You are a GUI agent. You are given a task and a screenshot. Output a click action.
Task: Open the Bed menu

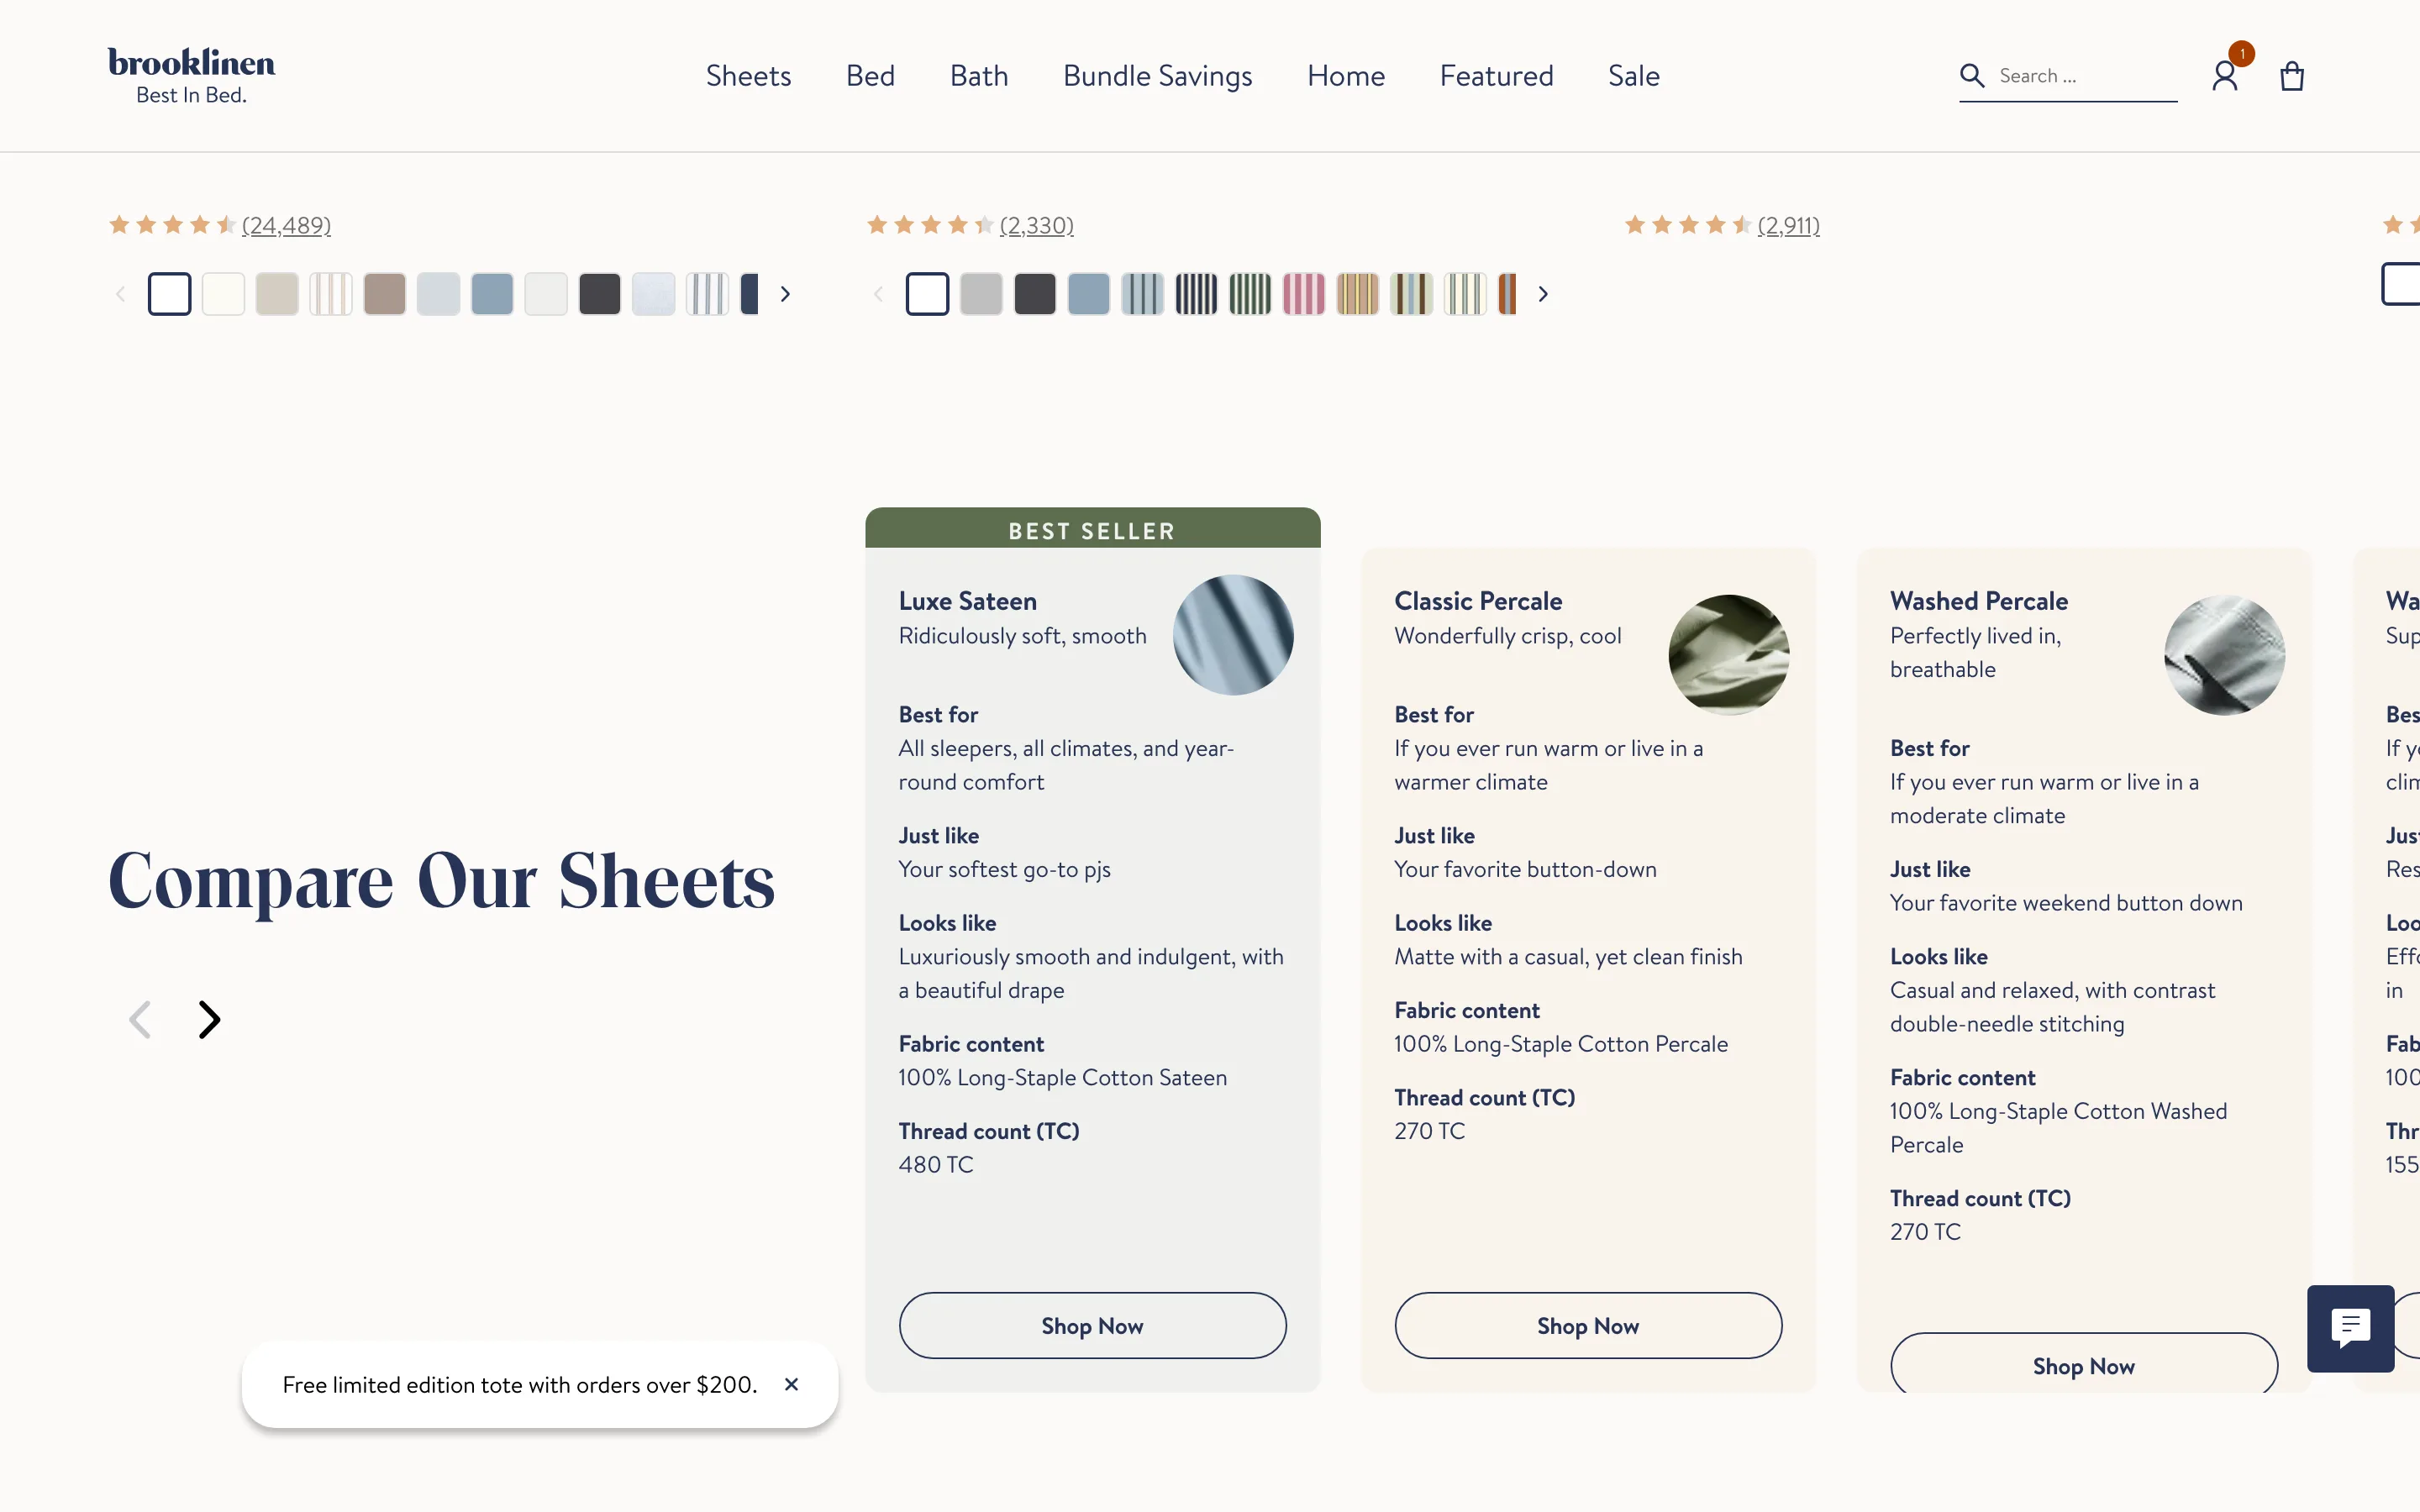[870, 76]
